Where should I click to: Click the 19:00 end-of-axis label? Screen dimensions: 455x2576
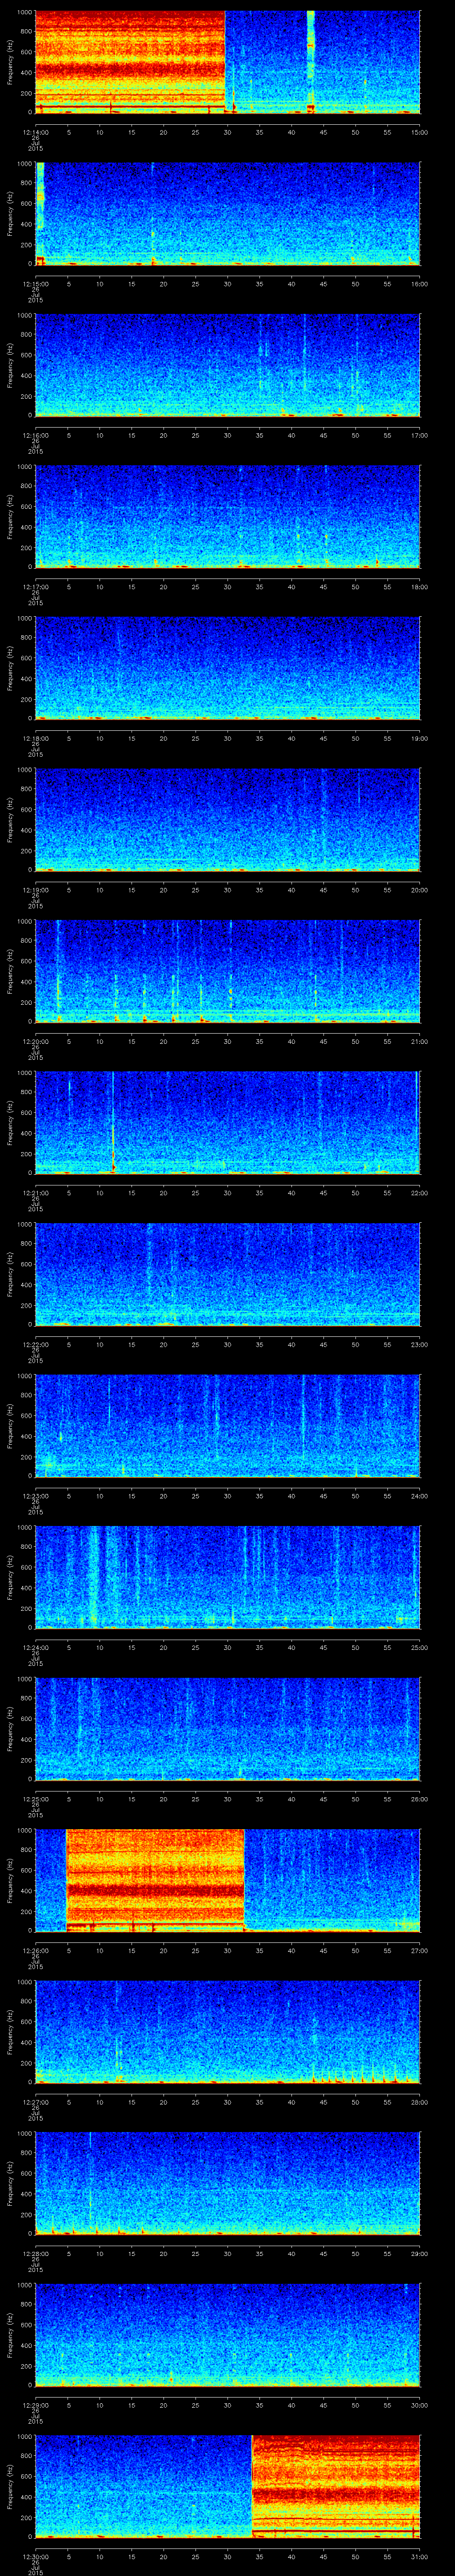(x=420, y=738)
